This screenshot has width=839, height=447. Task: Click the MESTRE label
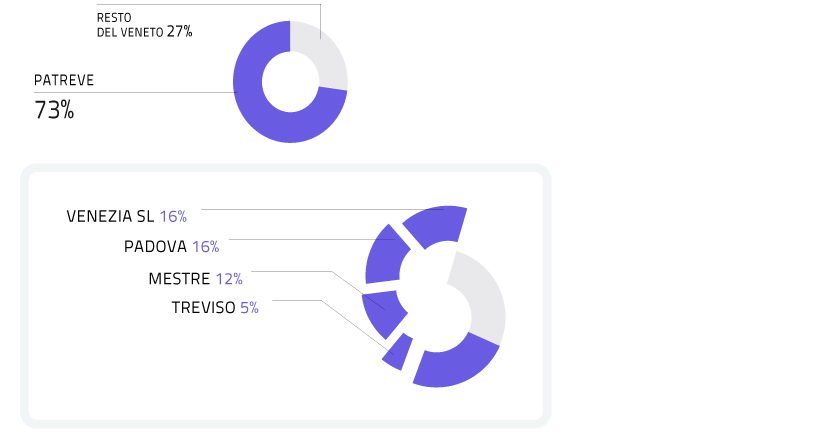179,279
